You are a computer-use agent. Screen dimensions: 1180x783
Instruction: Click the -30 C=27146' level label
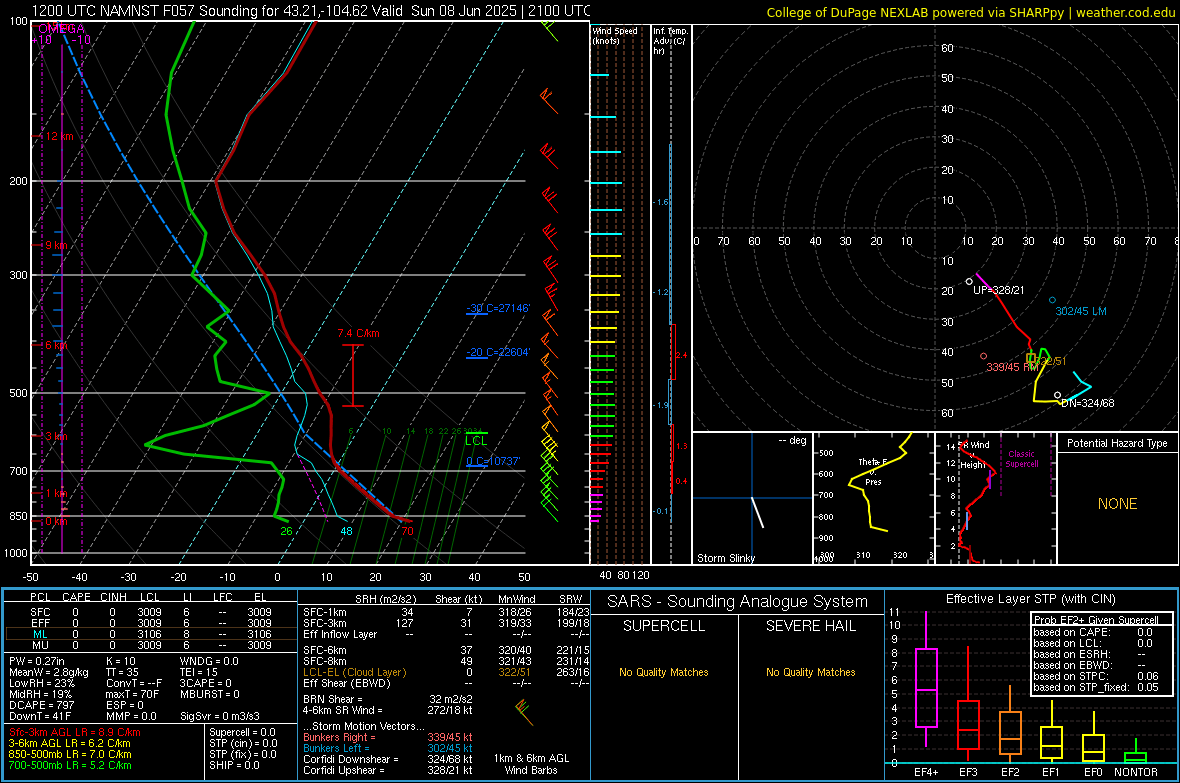498,308
